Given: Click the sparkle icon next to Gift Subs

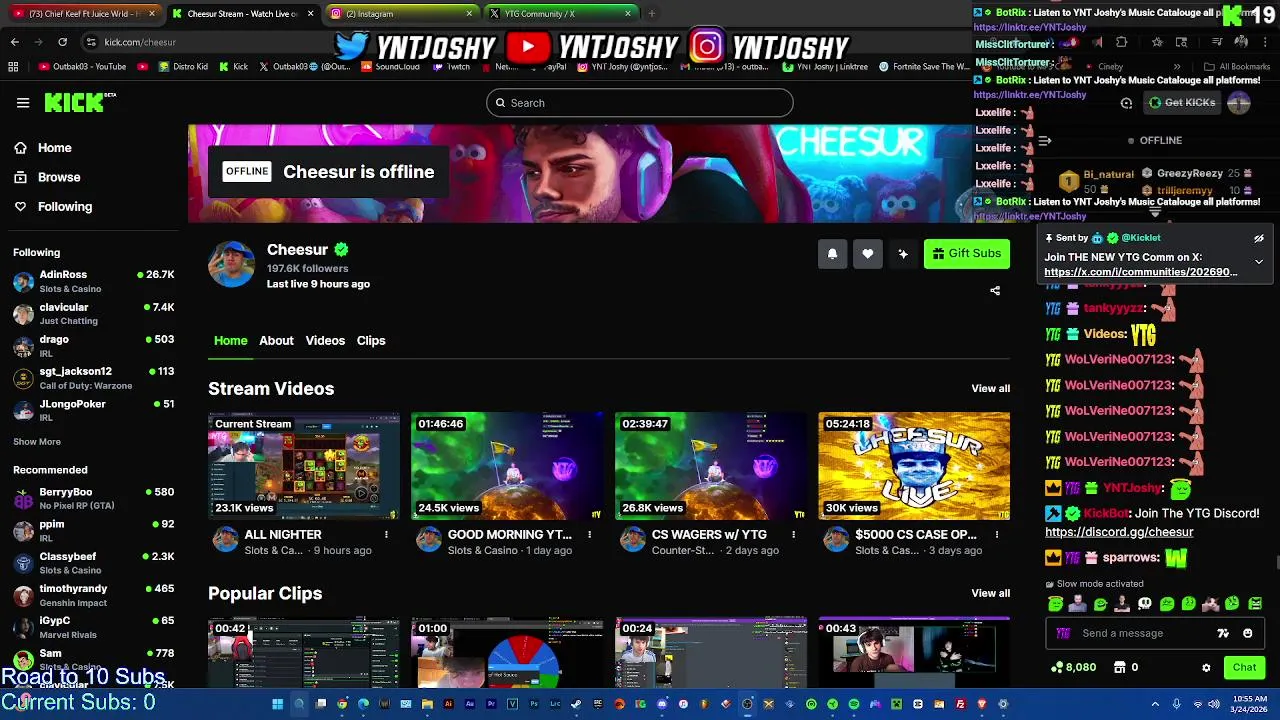Looking at the screenshot, I should [x=903, y=254].
